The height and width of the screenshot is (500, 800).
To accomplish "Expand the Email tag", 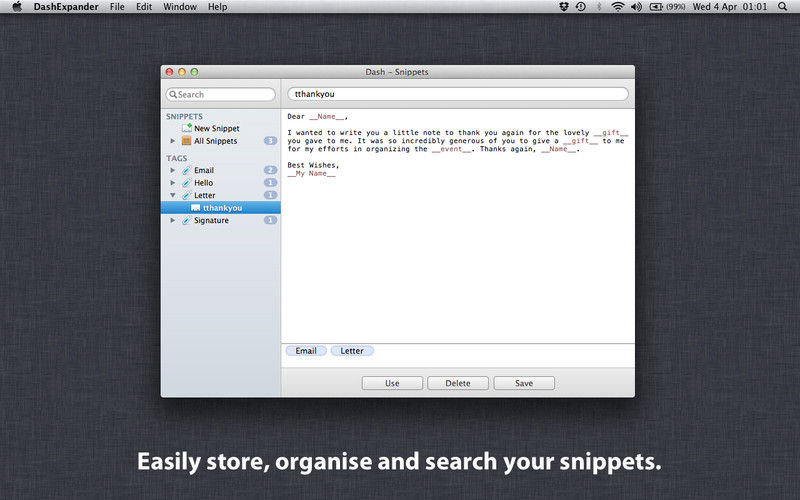I will pyautogui.click(x=172, y=170).
